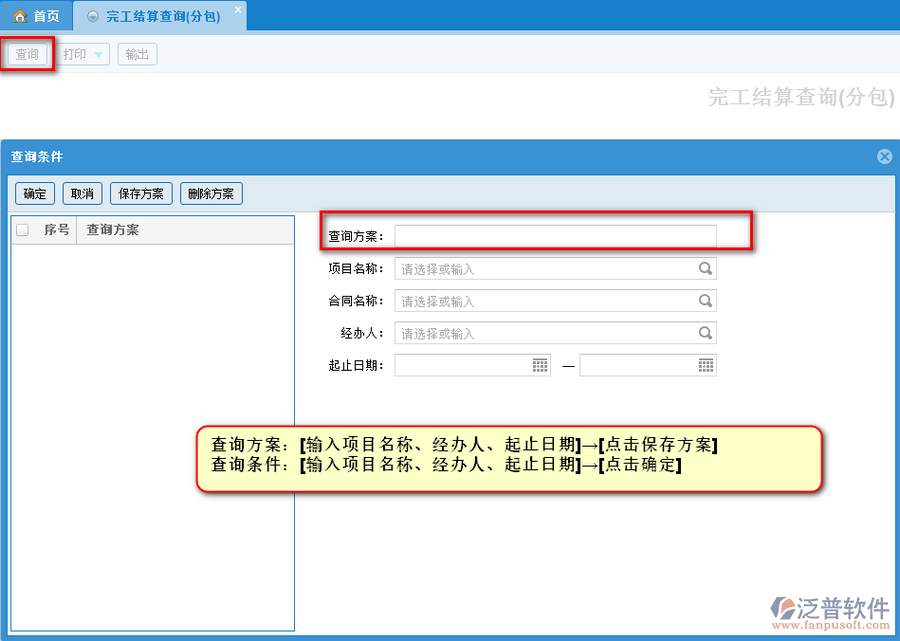Viewport: 900px width, 641px height.
Task: Focus the 查询方案 text input field
Action: point(555,236)
